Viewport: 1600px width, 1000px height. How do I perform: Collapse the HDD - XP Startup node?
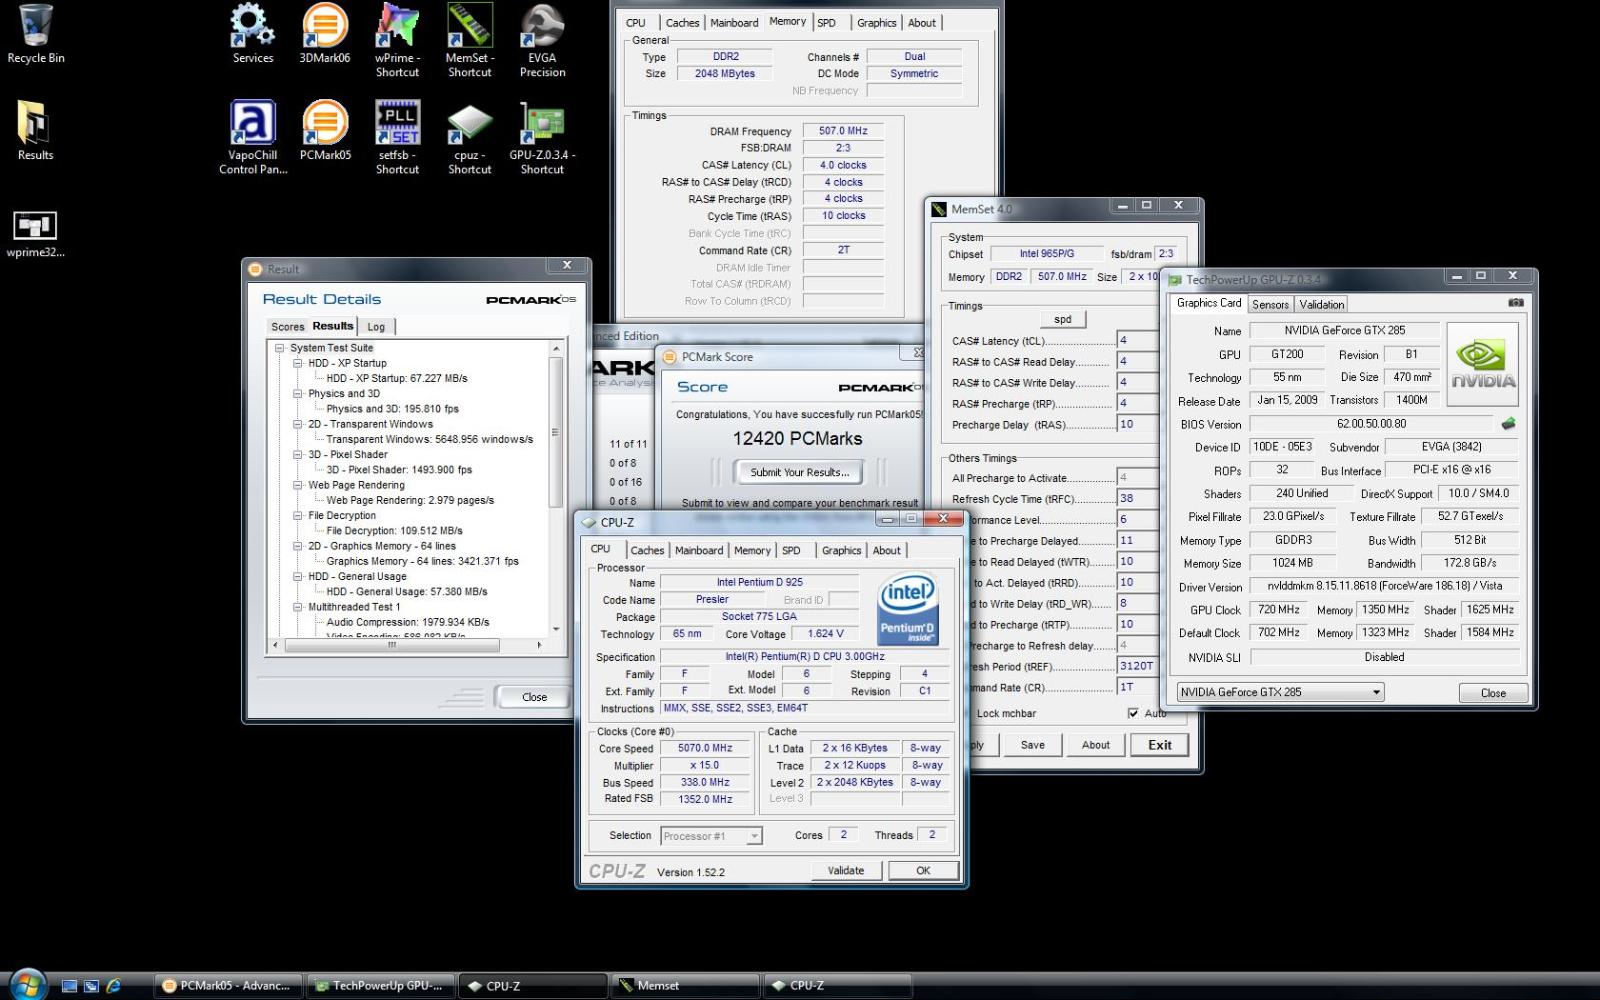coord(298,363)
